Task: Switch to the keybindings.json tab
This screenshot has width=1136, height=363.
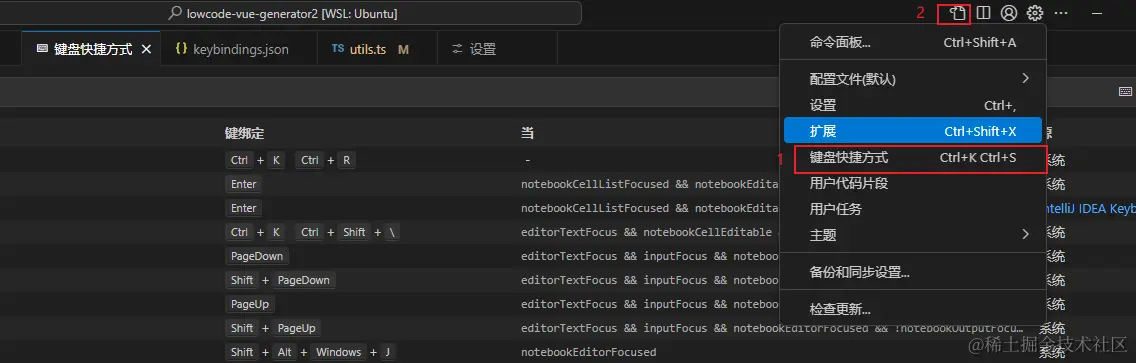Action: pos(232,49)
